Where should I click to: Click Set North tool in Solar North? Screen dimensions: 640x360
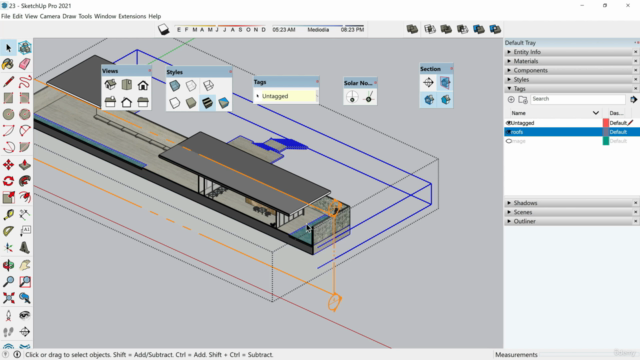click(369, 97)
